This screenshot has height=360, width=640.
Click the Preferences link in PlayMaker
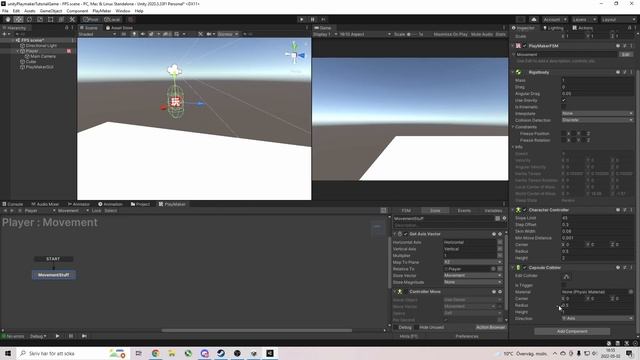[467, 336]
